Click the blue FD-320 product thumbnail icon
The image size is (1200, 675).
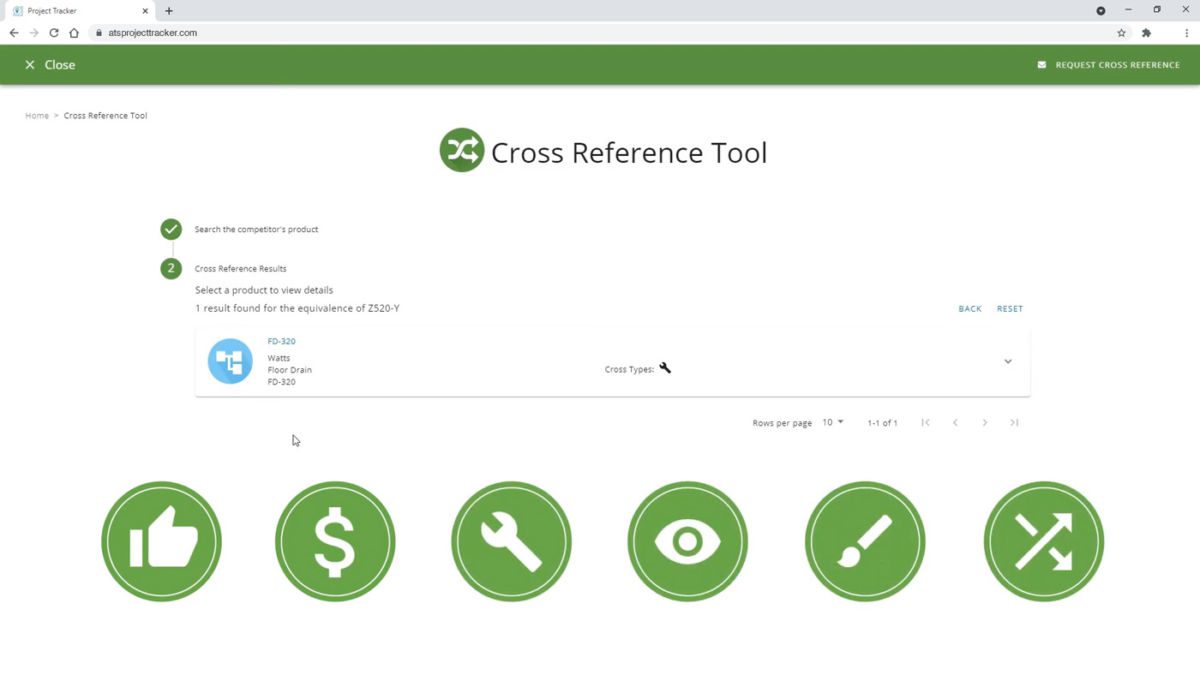point(230,361)
